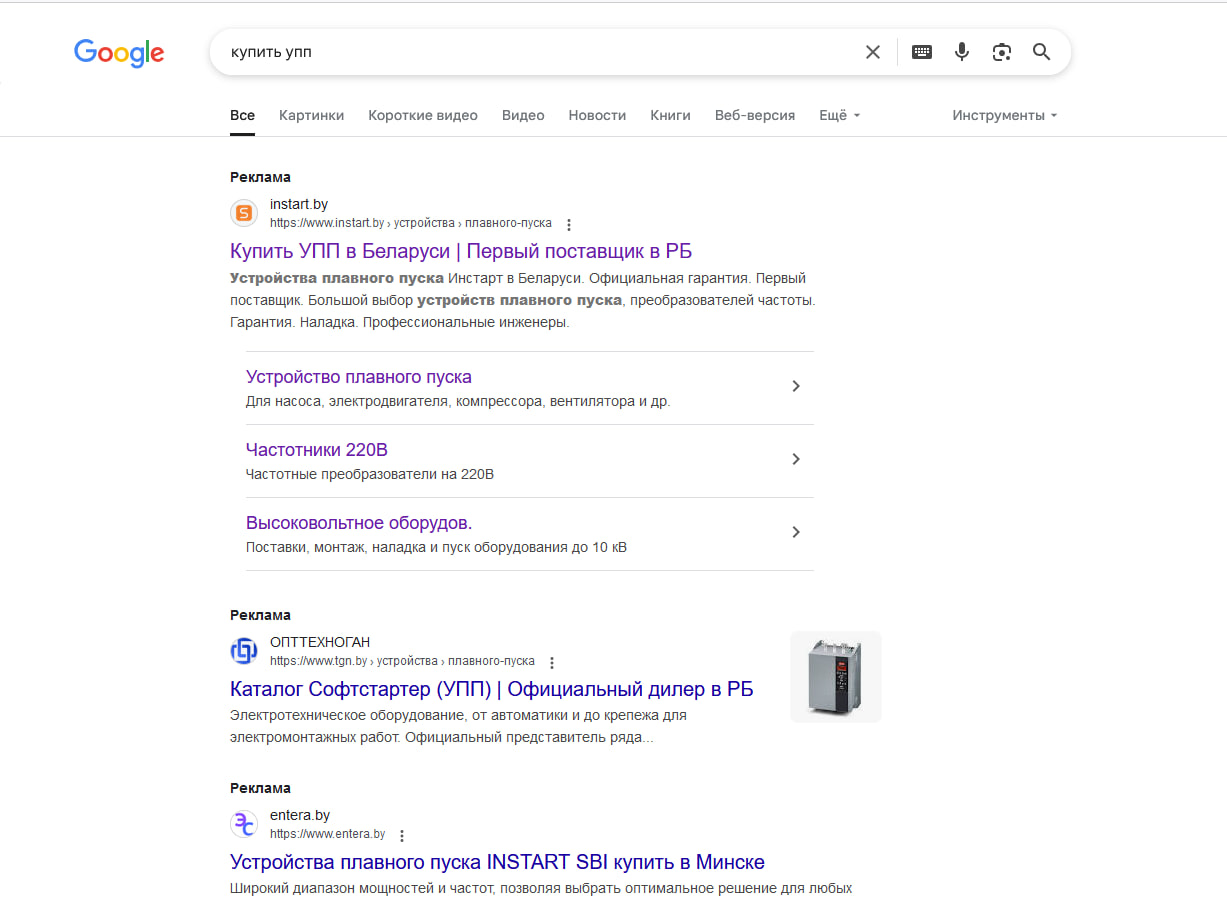The image size is (1227, 907).
Task: Click chevron next to Устройство плавного пуска
Action: coord(796,386)
